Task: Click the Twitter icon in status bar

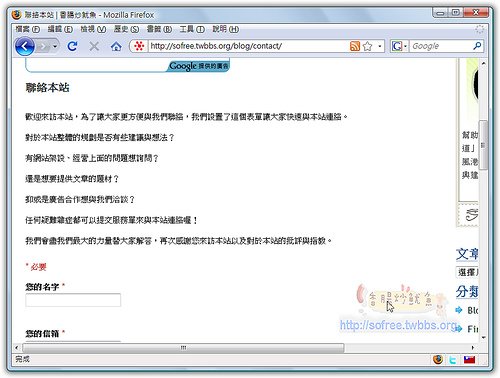Action: pyautogui.click(x=452, y=360)
